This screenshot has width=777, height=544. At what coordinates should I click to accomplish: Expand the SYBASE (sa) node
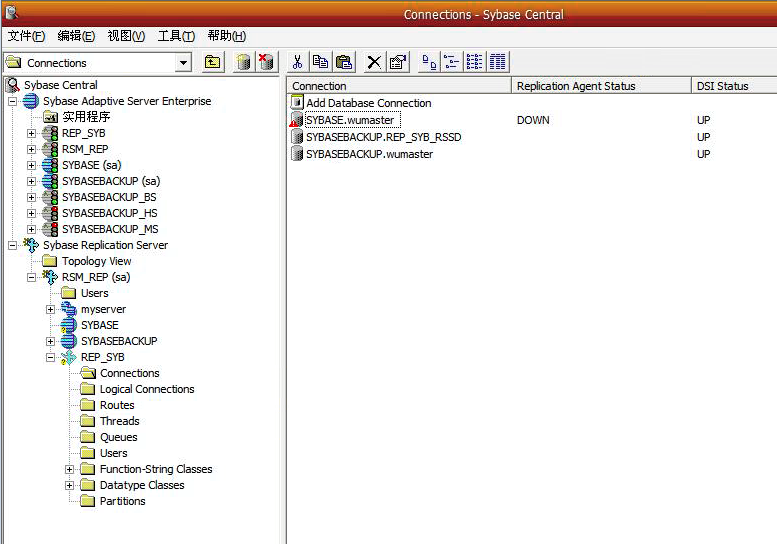click(x=32, y=165)
